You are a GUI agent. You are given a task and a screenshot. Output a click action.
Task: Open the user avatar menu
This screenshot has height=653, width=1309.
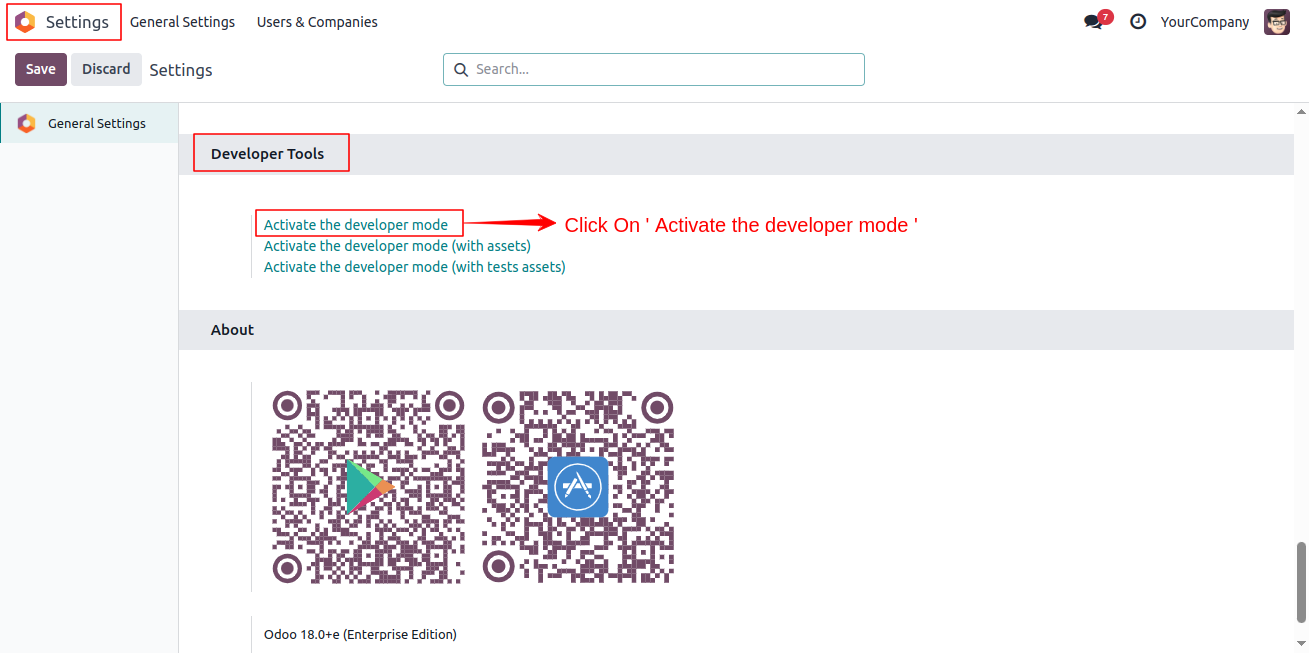click(x=1277, y=22)
